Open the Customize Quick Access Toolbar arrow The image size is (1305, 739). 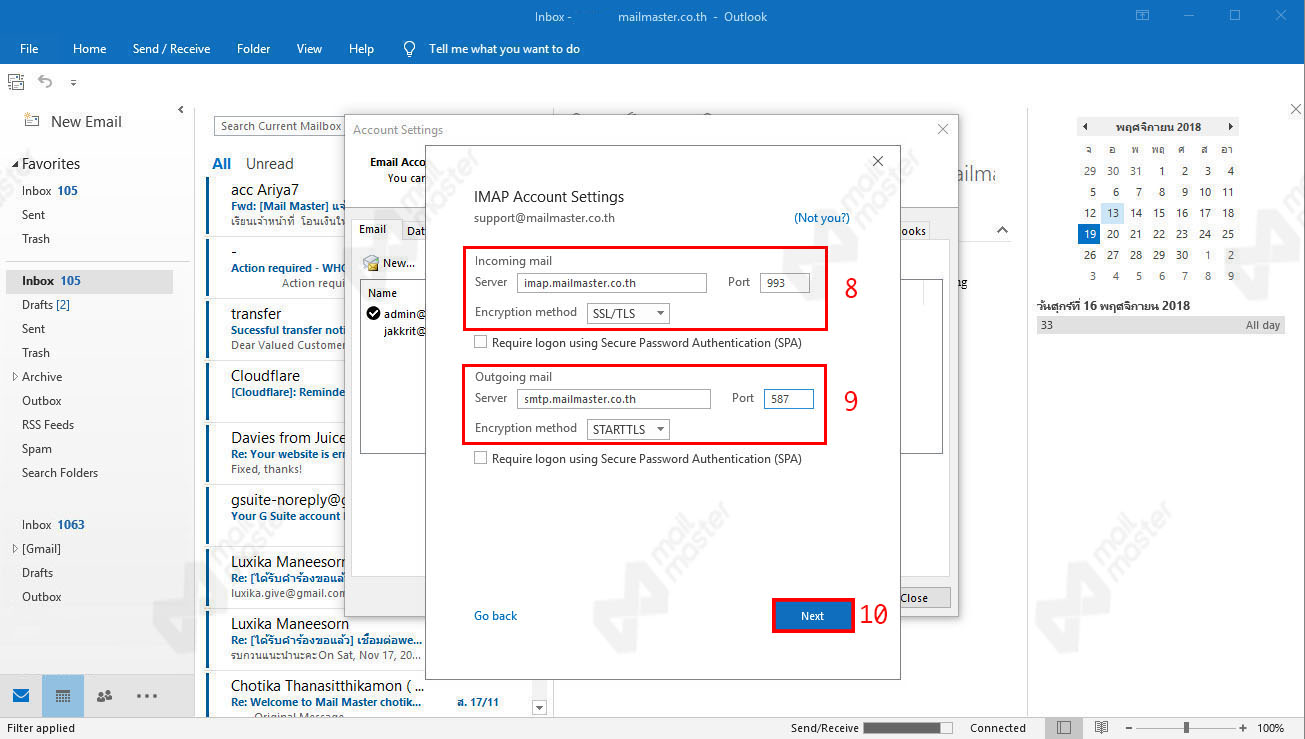(73, 83)
